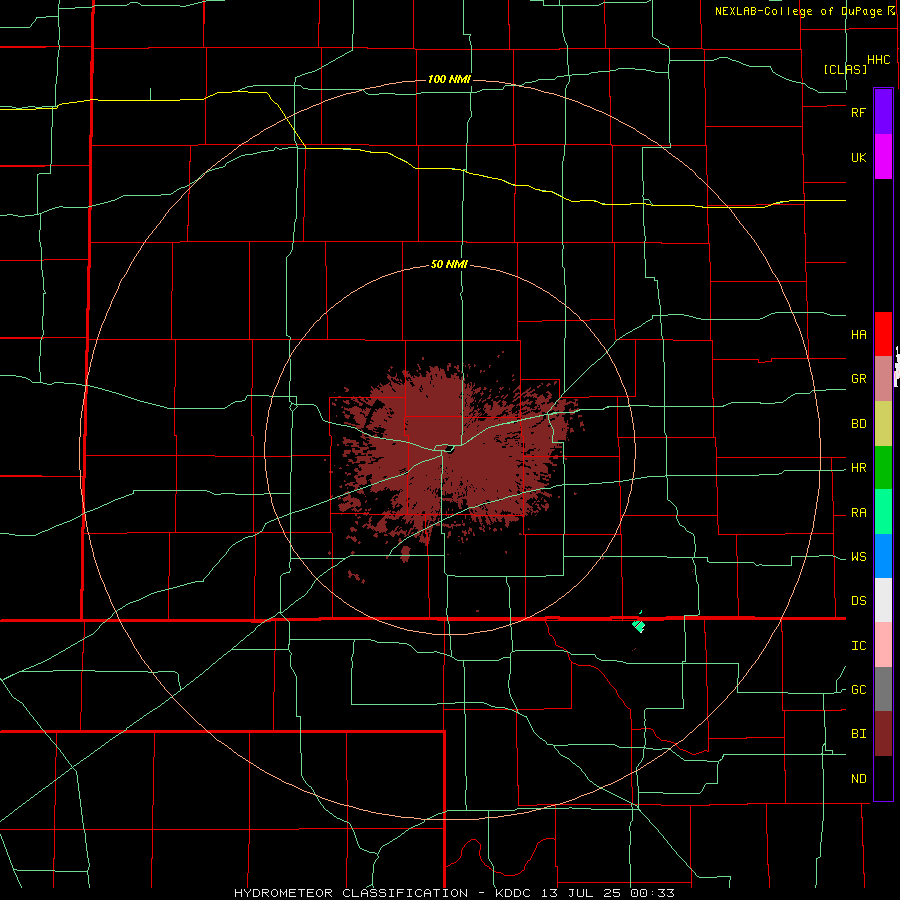
Task: Click the DS legend label
Action: pos(858,601)
